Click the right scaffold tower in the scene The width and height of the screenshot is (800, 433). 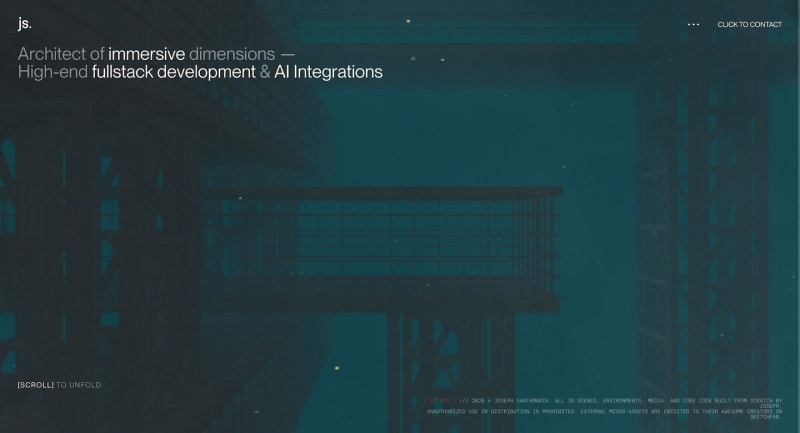tap(700, 230)
